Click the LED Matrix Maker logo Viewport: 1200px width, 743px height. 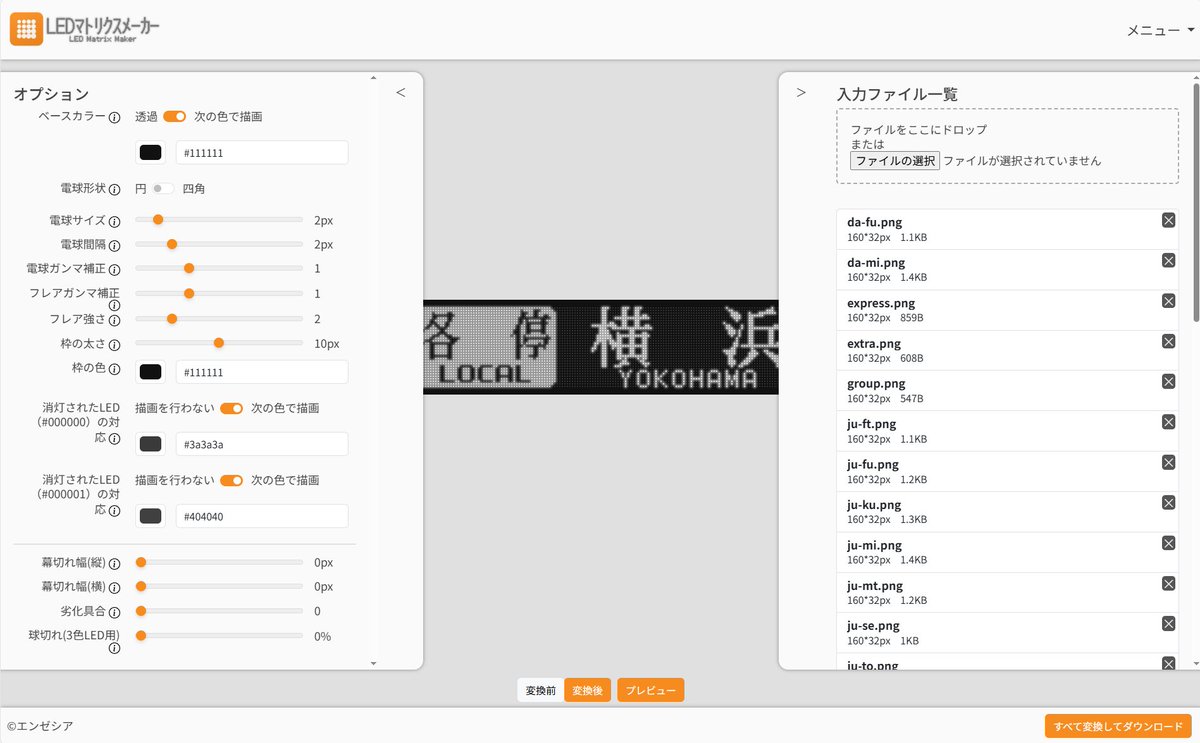point(84,28)
